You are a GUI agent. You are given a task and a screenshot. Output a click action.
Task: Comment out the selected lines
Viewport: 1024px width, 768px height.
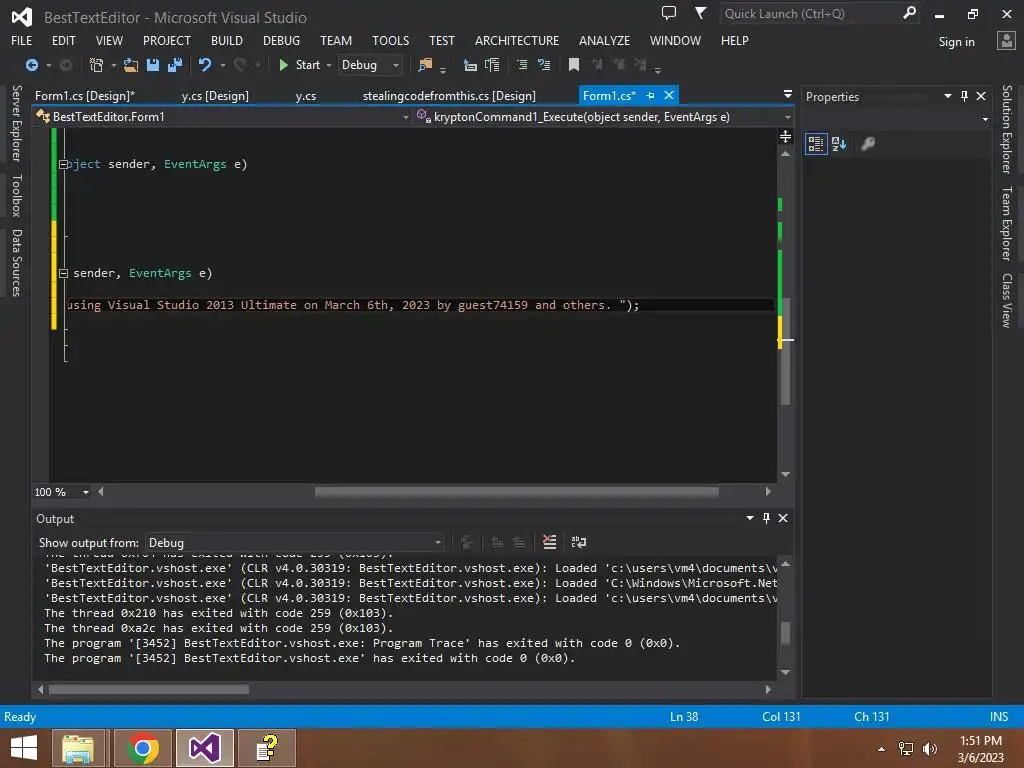pyautogui.click(x=522, y=65)
